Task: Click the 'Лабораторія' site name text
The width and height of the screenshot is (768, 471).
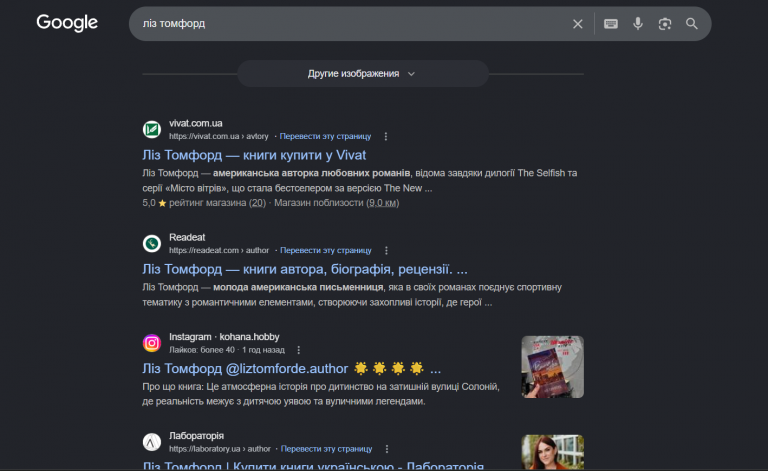Action: coord(196,436)
